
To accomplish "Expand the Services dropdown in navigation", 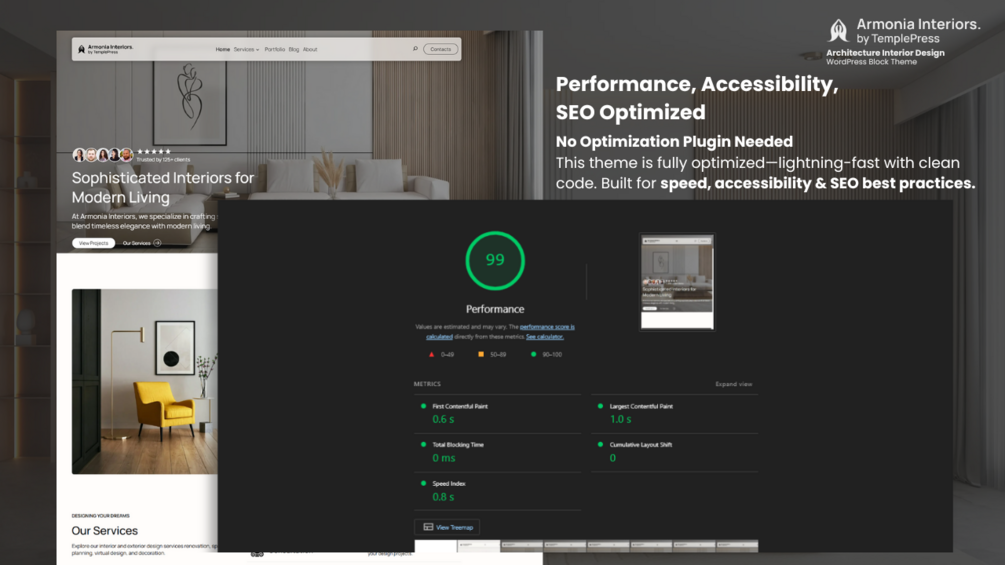I will [246, 49].
